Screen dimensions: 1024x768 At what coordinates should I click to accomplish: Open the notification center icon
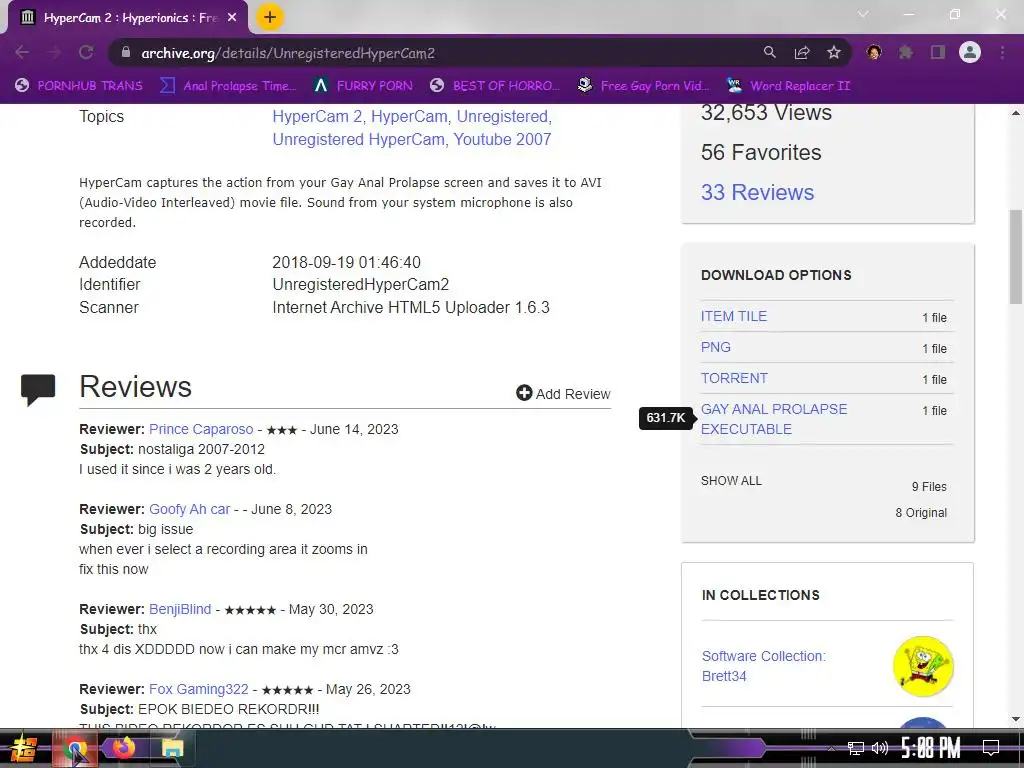pos(991,748)
